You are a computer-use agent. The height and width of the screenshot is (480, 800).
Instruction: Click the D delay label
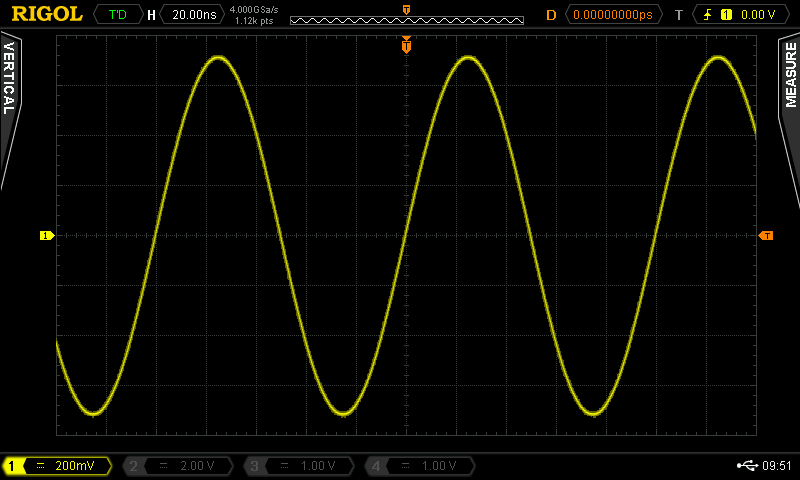(551, 15)
